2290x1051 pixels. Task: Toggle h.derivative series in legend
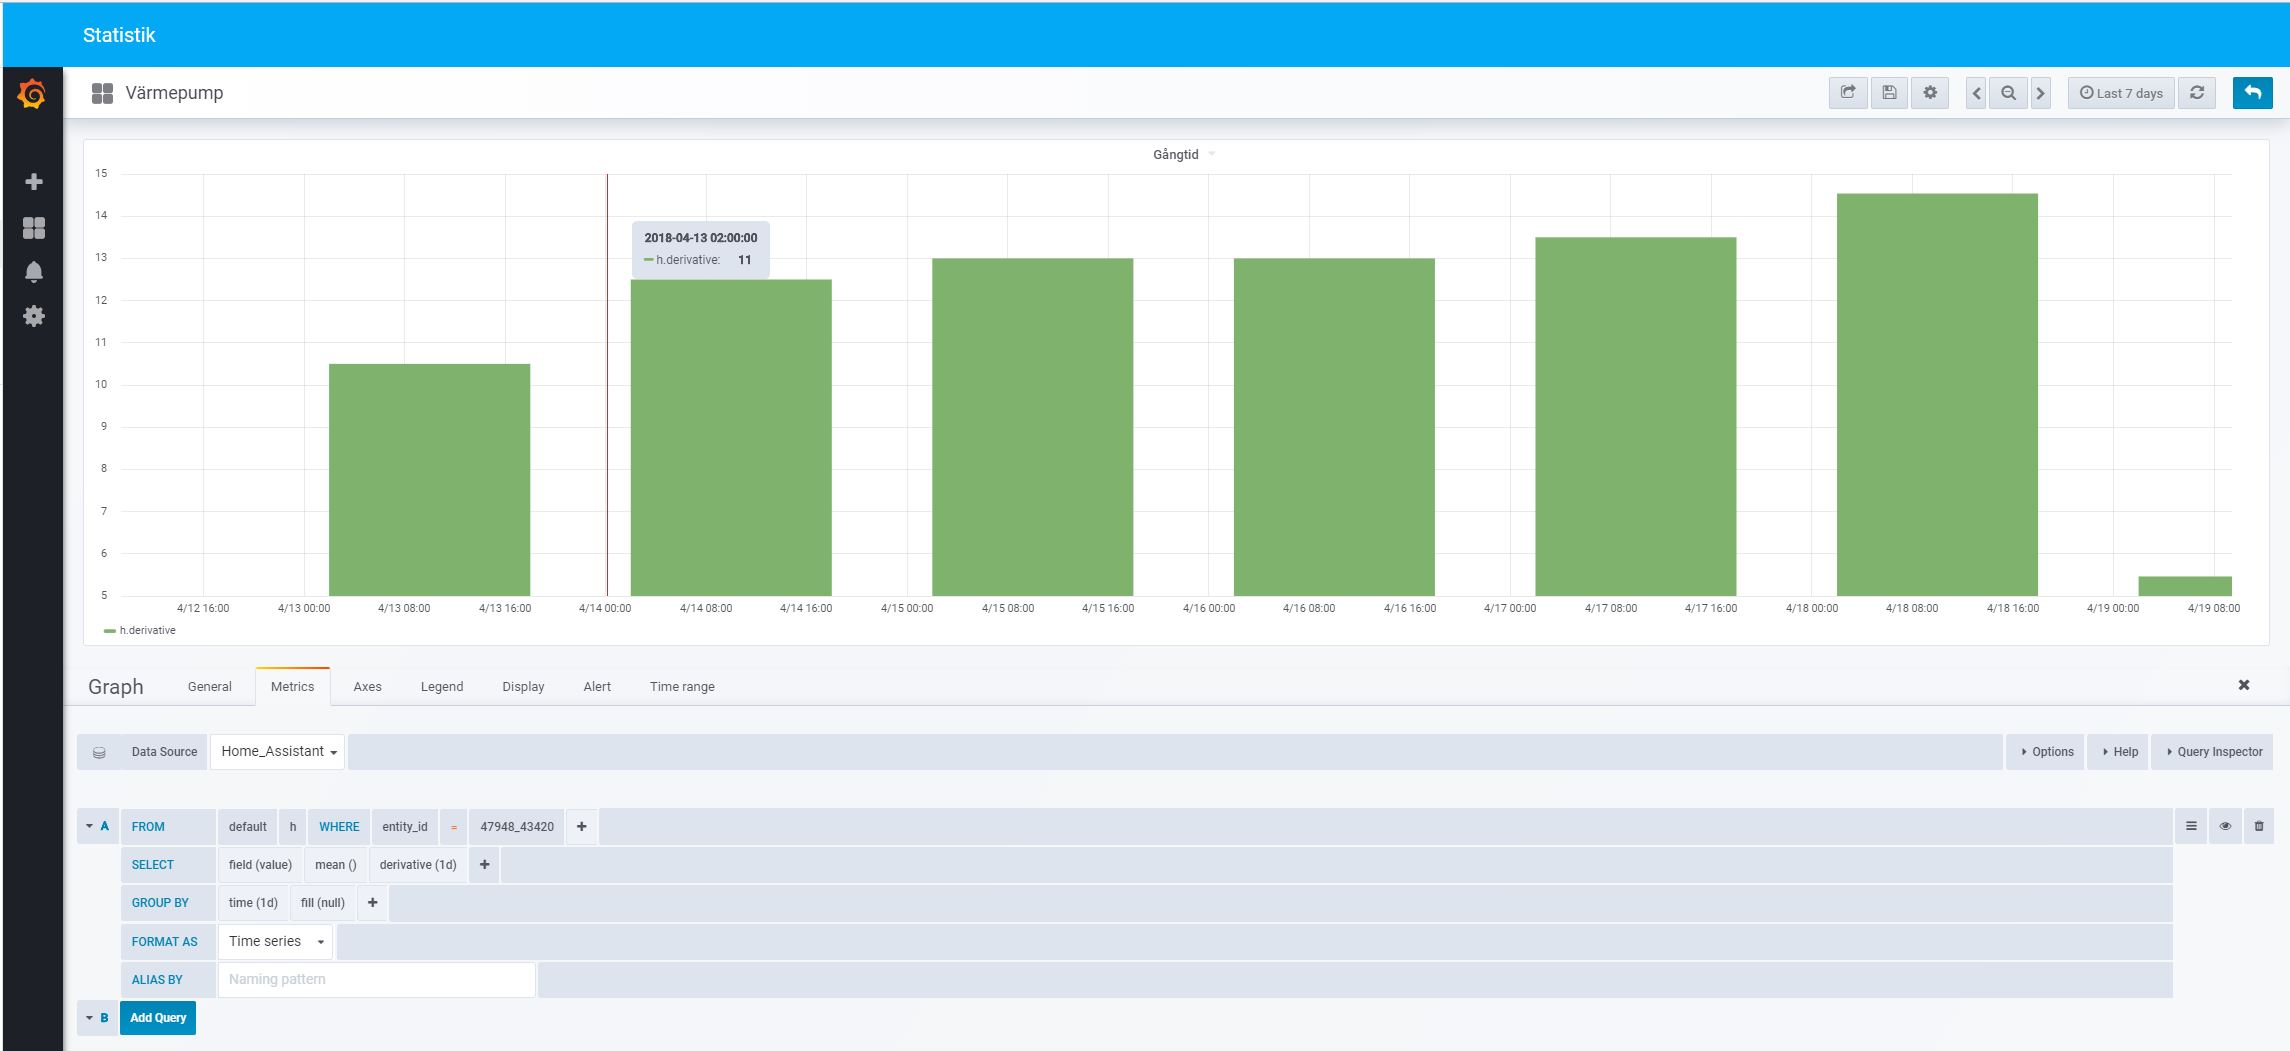(147, 631)
